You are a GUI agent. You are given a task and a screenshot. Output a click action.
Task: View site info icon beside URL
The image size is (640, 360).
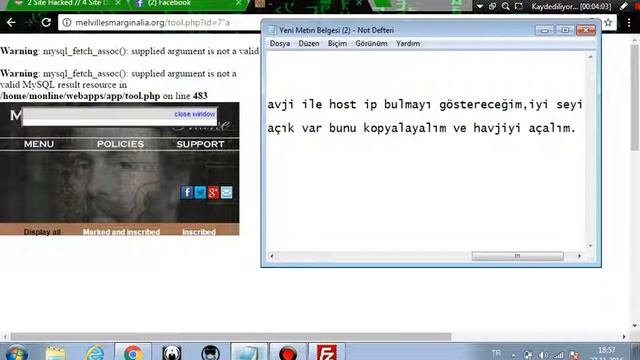pos(67,22)
